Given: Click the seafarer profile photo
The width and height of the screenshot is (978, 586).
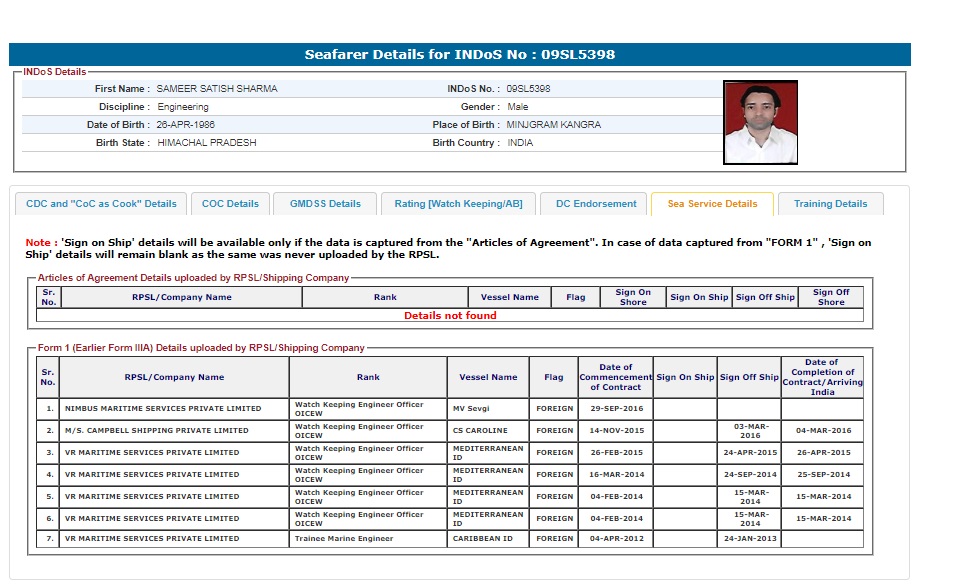Looking at the screenshot, I should coord(760,122).
